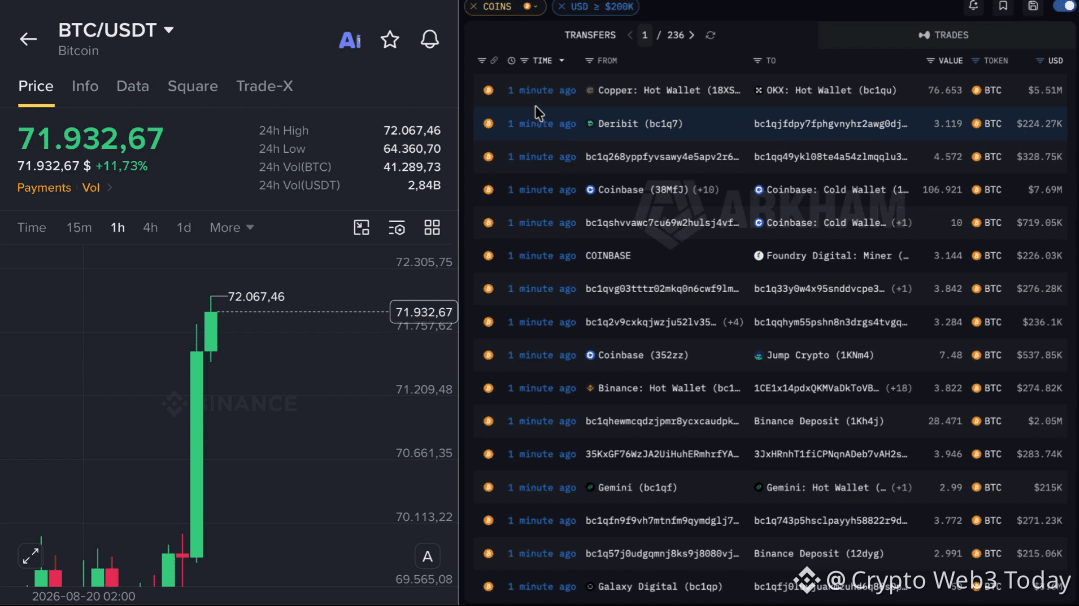The image size is (1079, 606).
Task: Open the Square tab
Action: tap(193, 86)
